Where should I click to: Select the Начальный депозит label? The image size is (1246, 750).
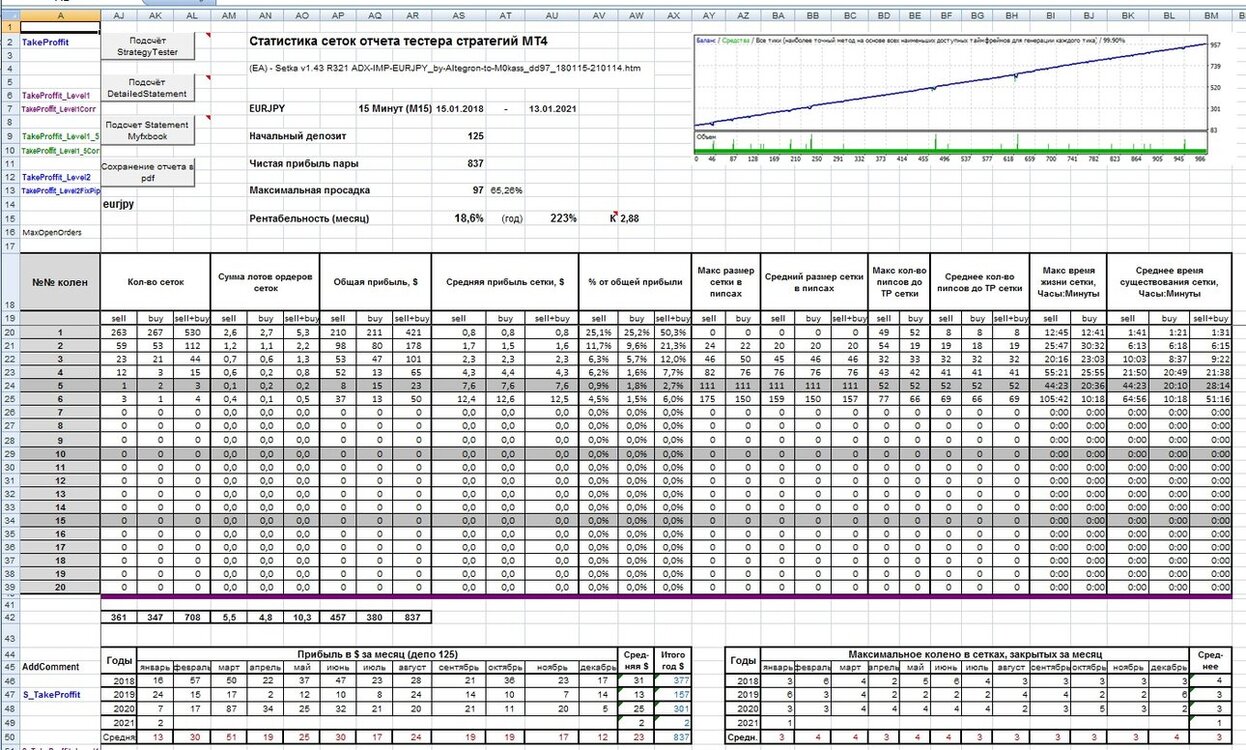[x=298, y=135]
